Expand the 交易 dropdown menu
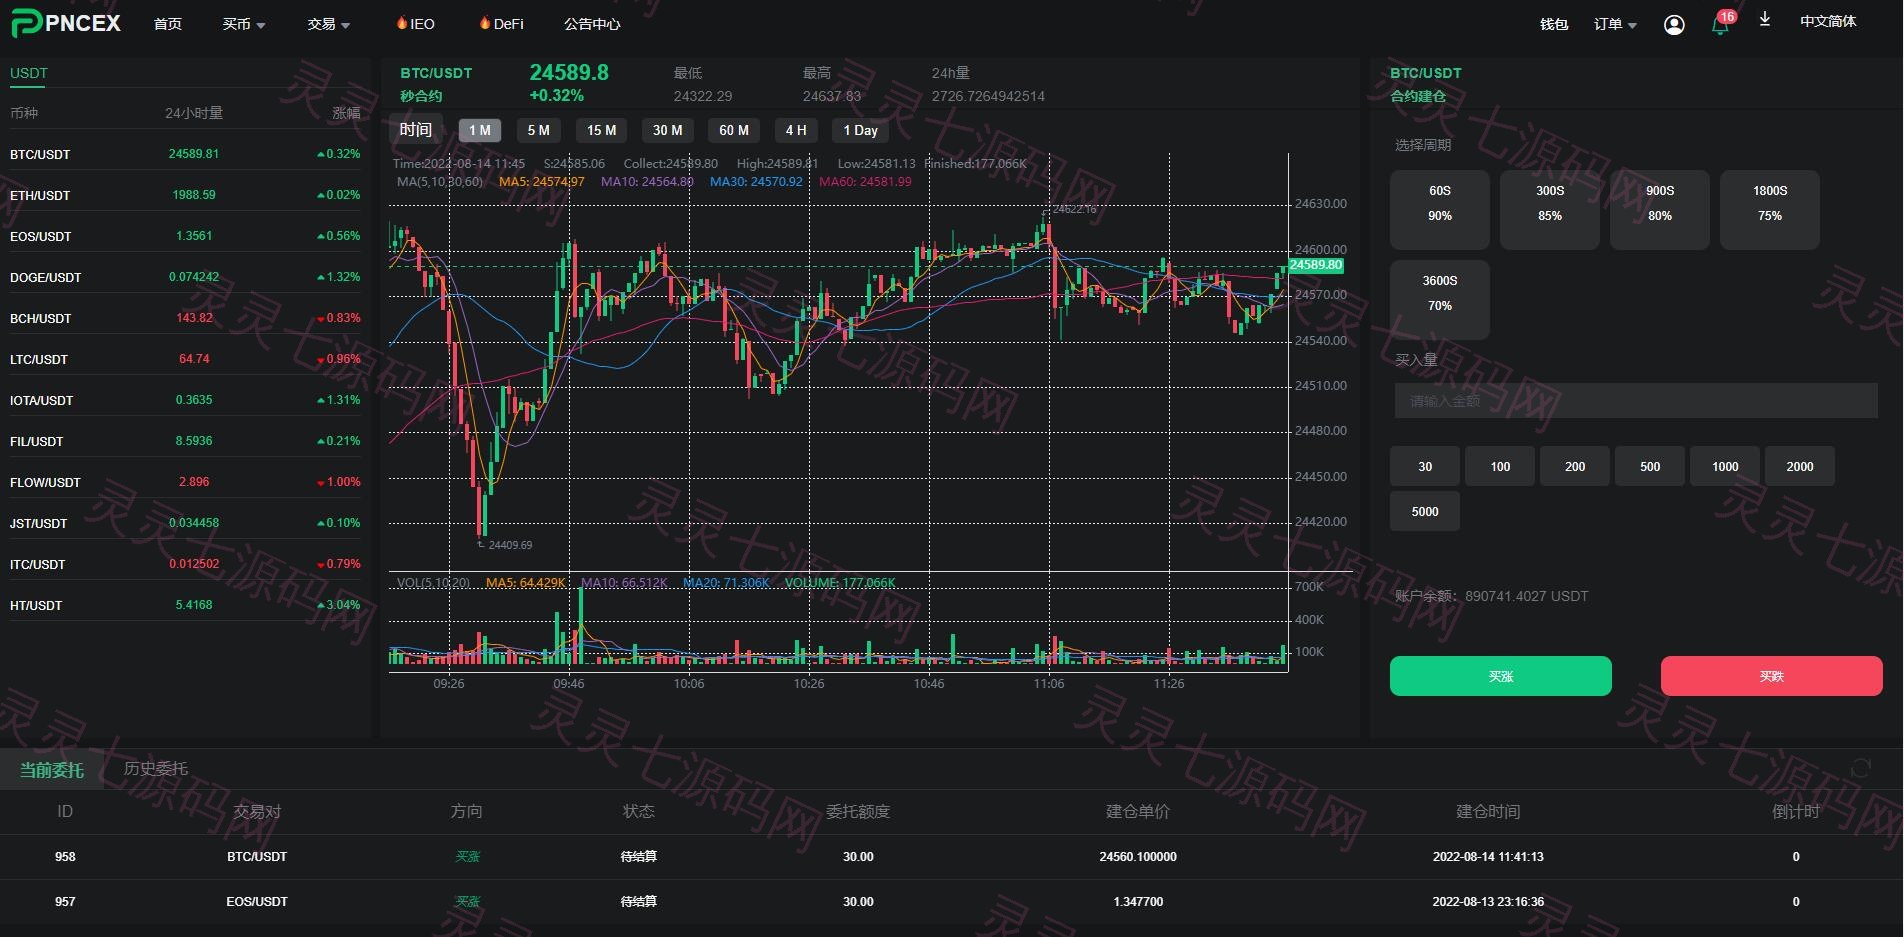The width and height of the screenshot is (1904, 937). [329, 24]
